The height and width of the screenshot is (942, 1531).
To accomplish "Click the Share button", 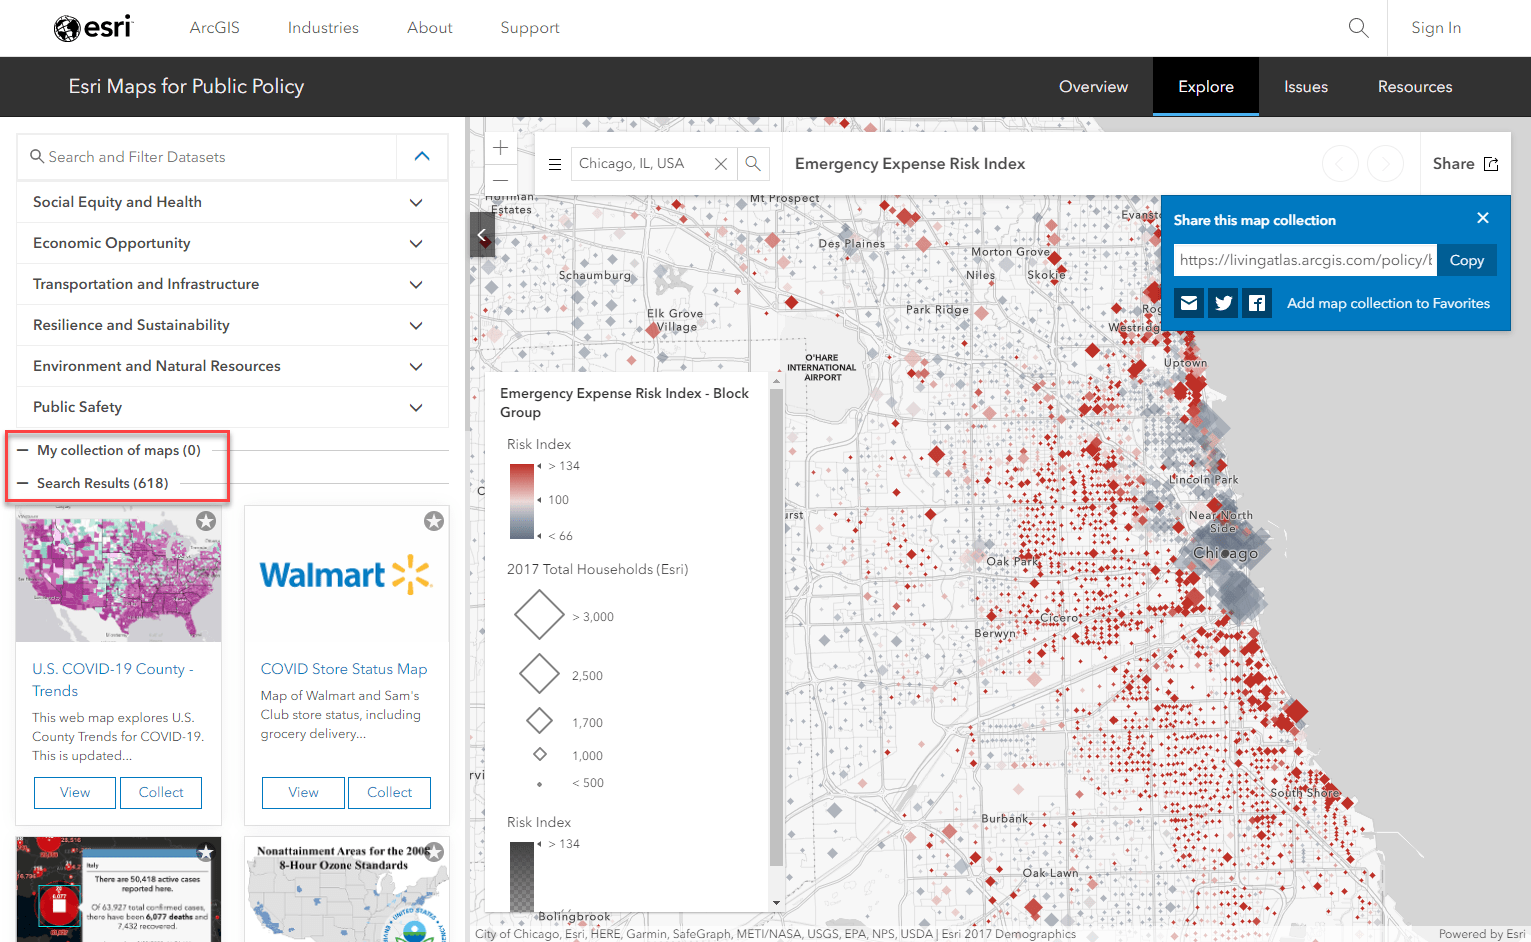I will 1465,164.
